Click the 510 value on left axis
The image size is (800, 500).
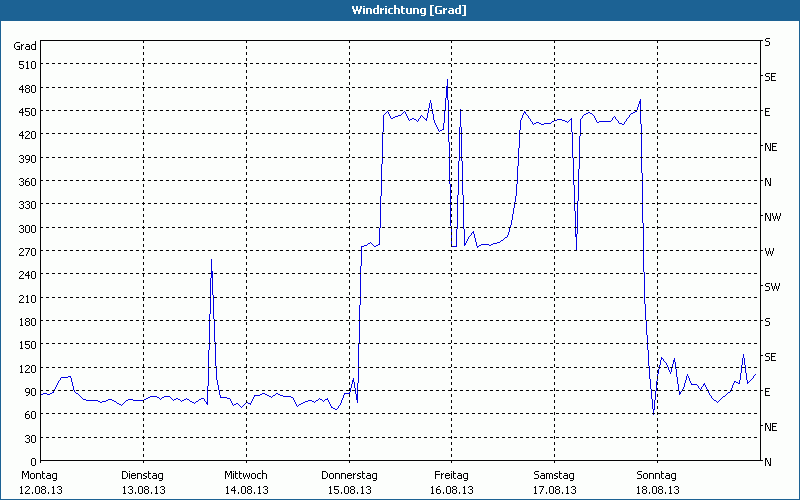(25, 65)
